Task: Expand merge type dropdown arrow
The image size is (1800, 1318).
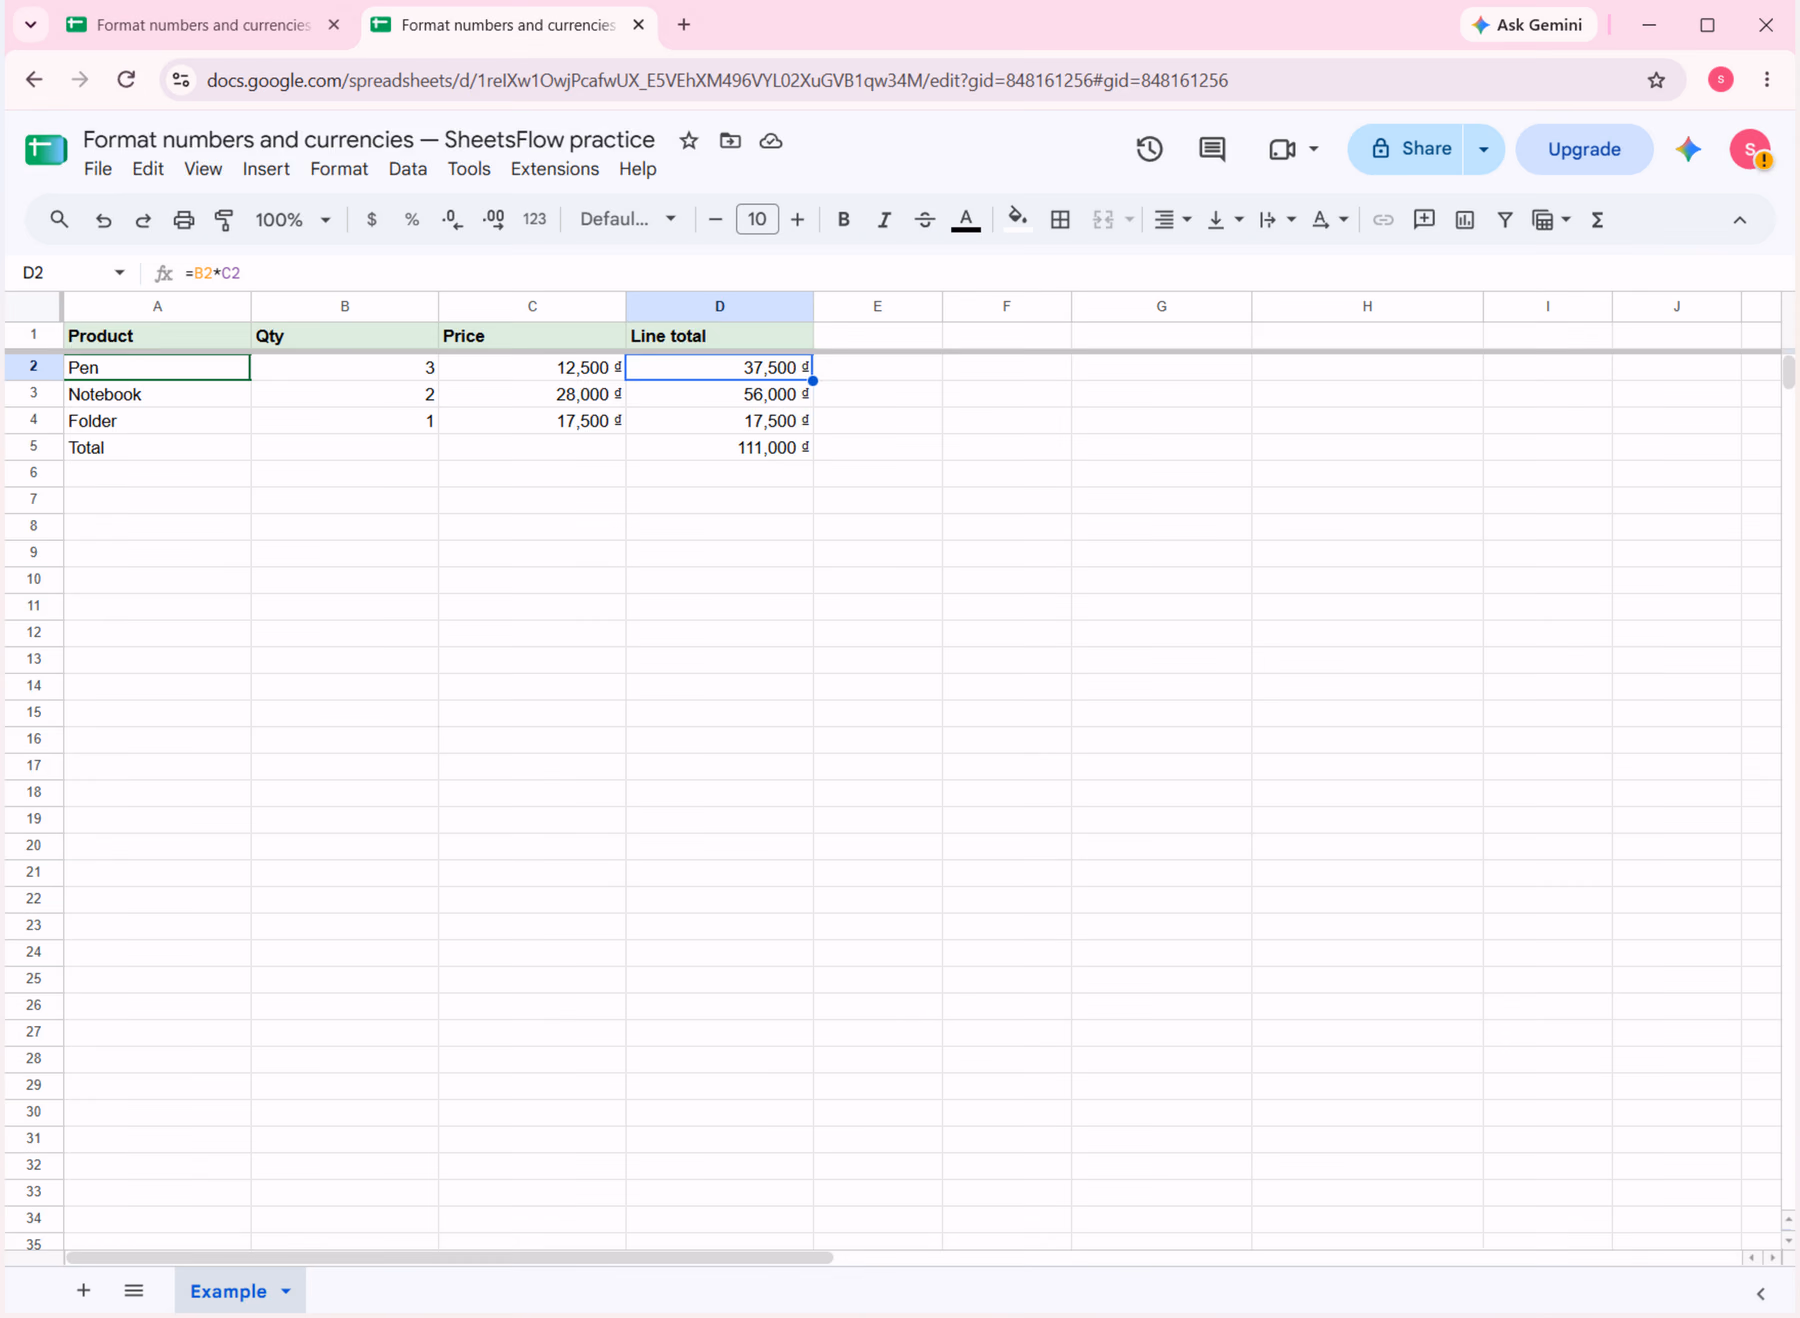Action: tap(1129, 220)
